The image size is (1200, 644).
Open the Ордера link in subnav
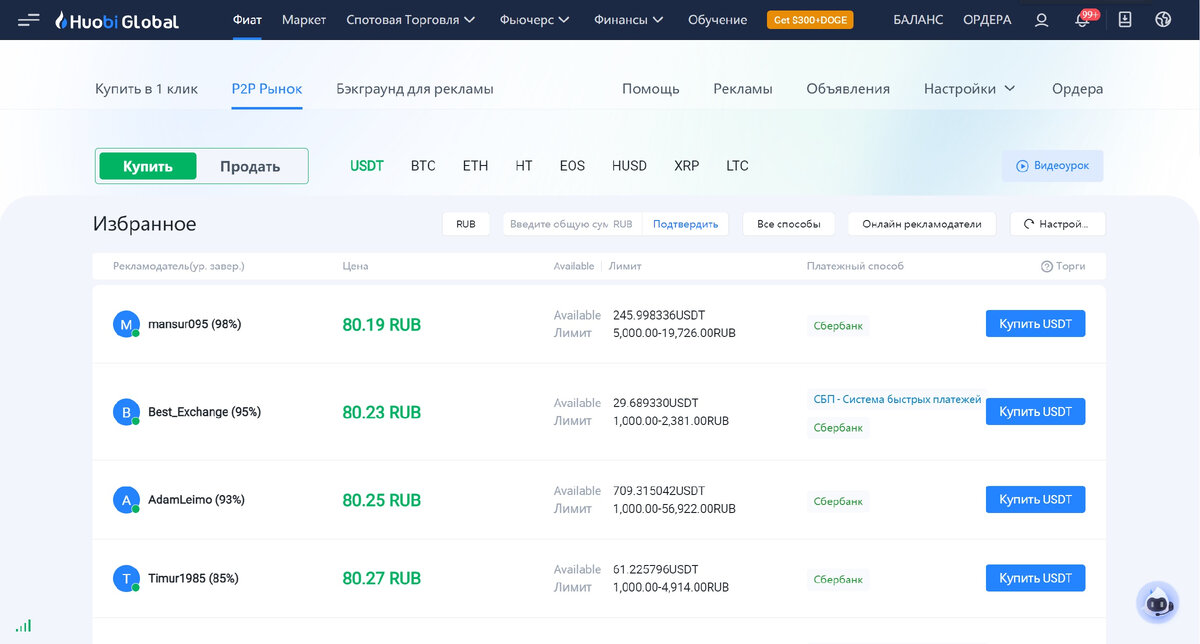(x=1078, y=88)
